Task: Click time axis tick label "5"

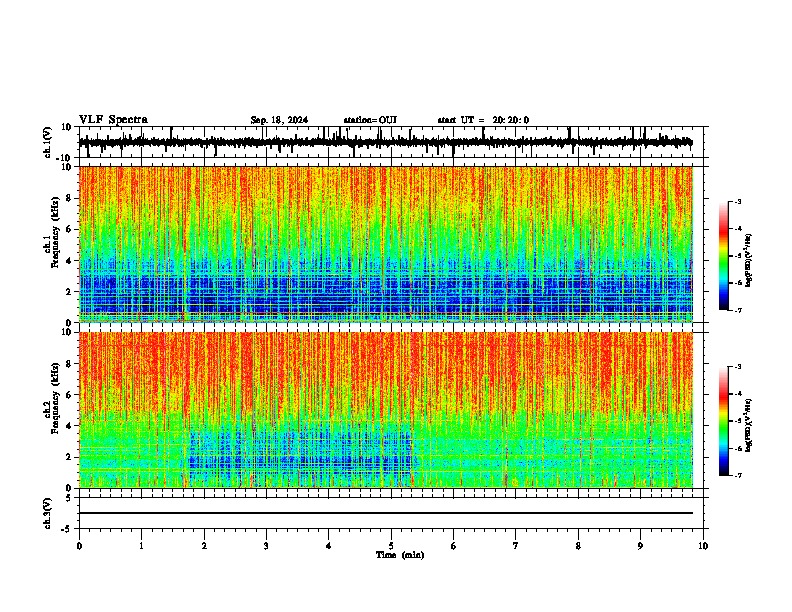Action: (x=391, y=546)
